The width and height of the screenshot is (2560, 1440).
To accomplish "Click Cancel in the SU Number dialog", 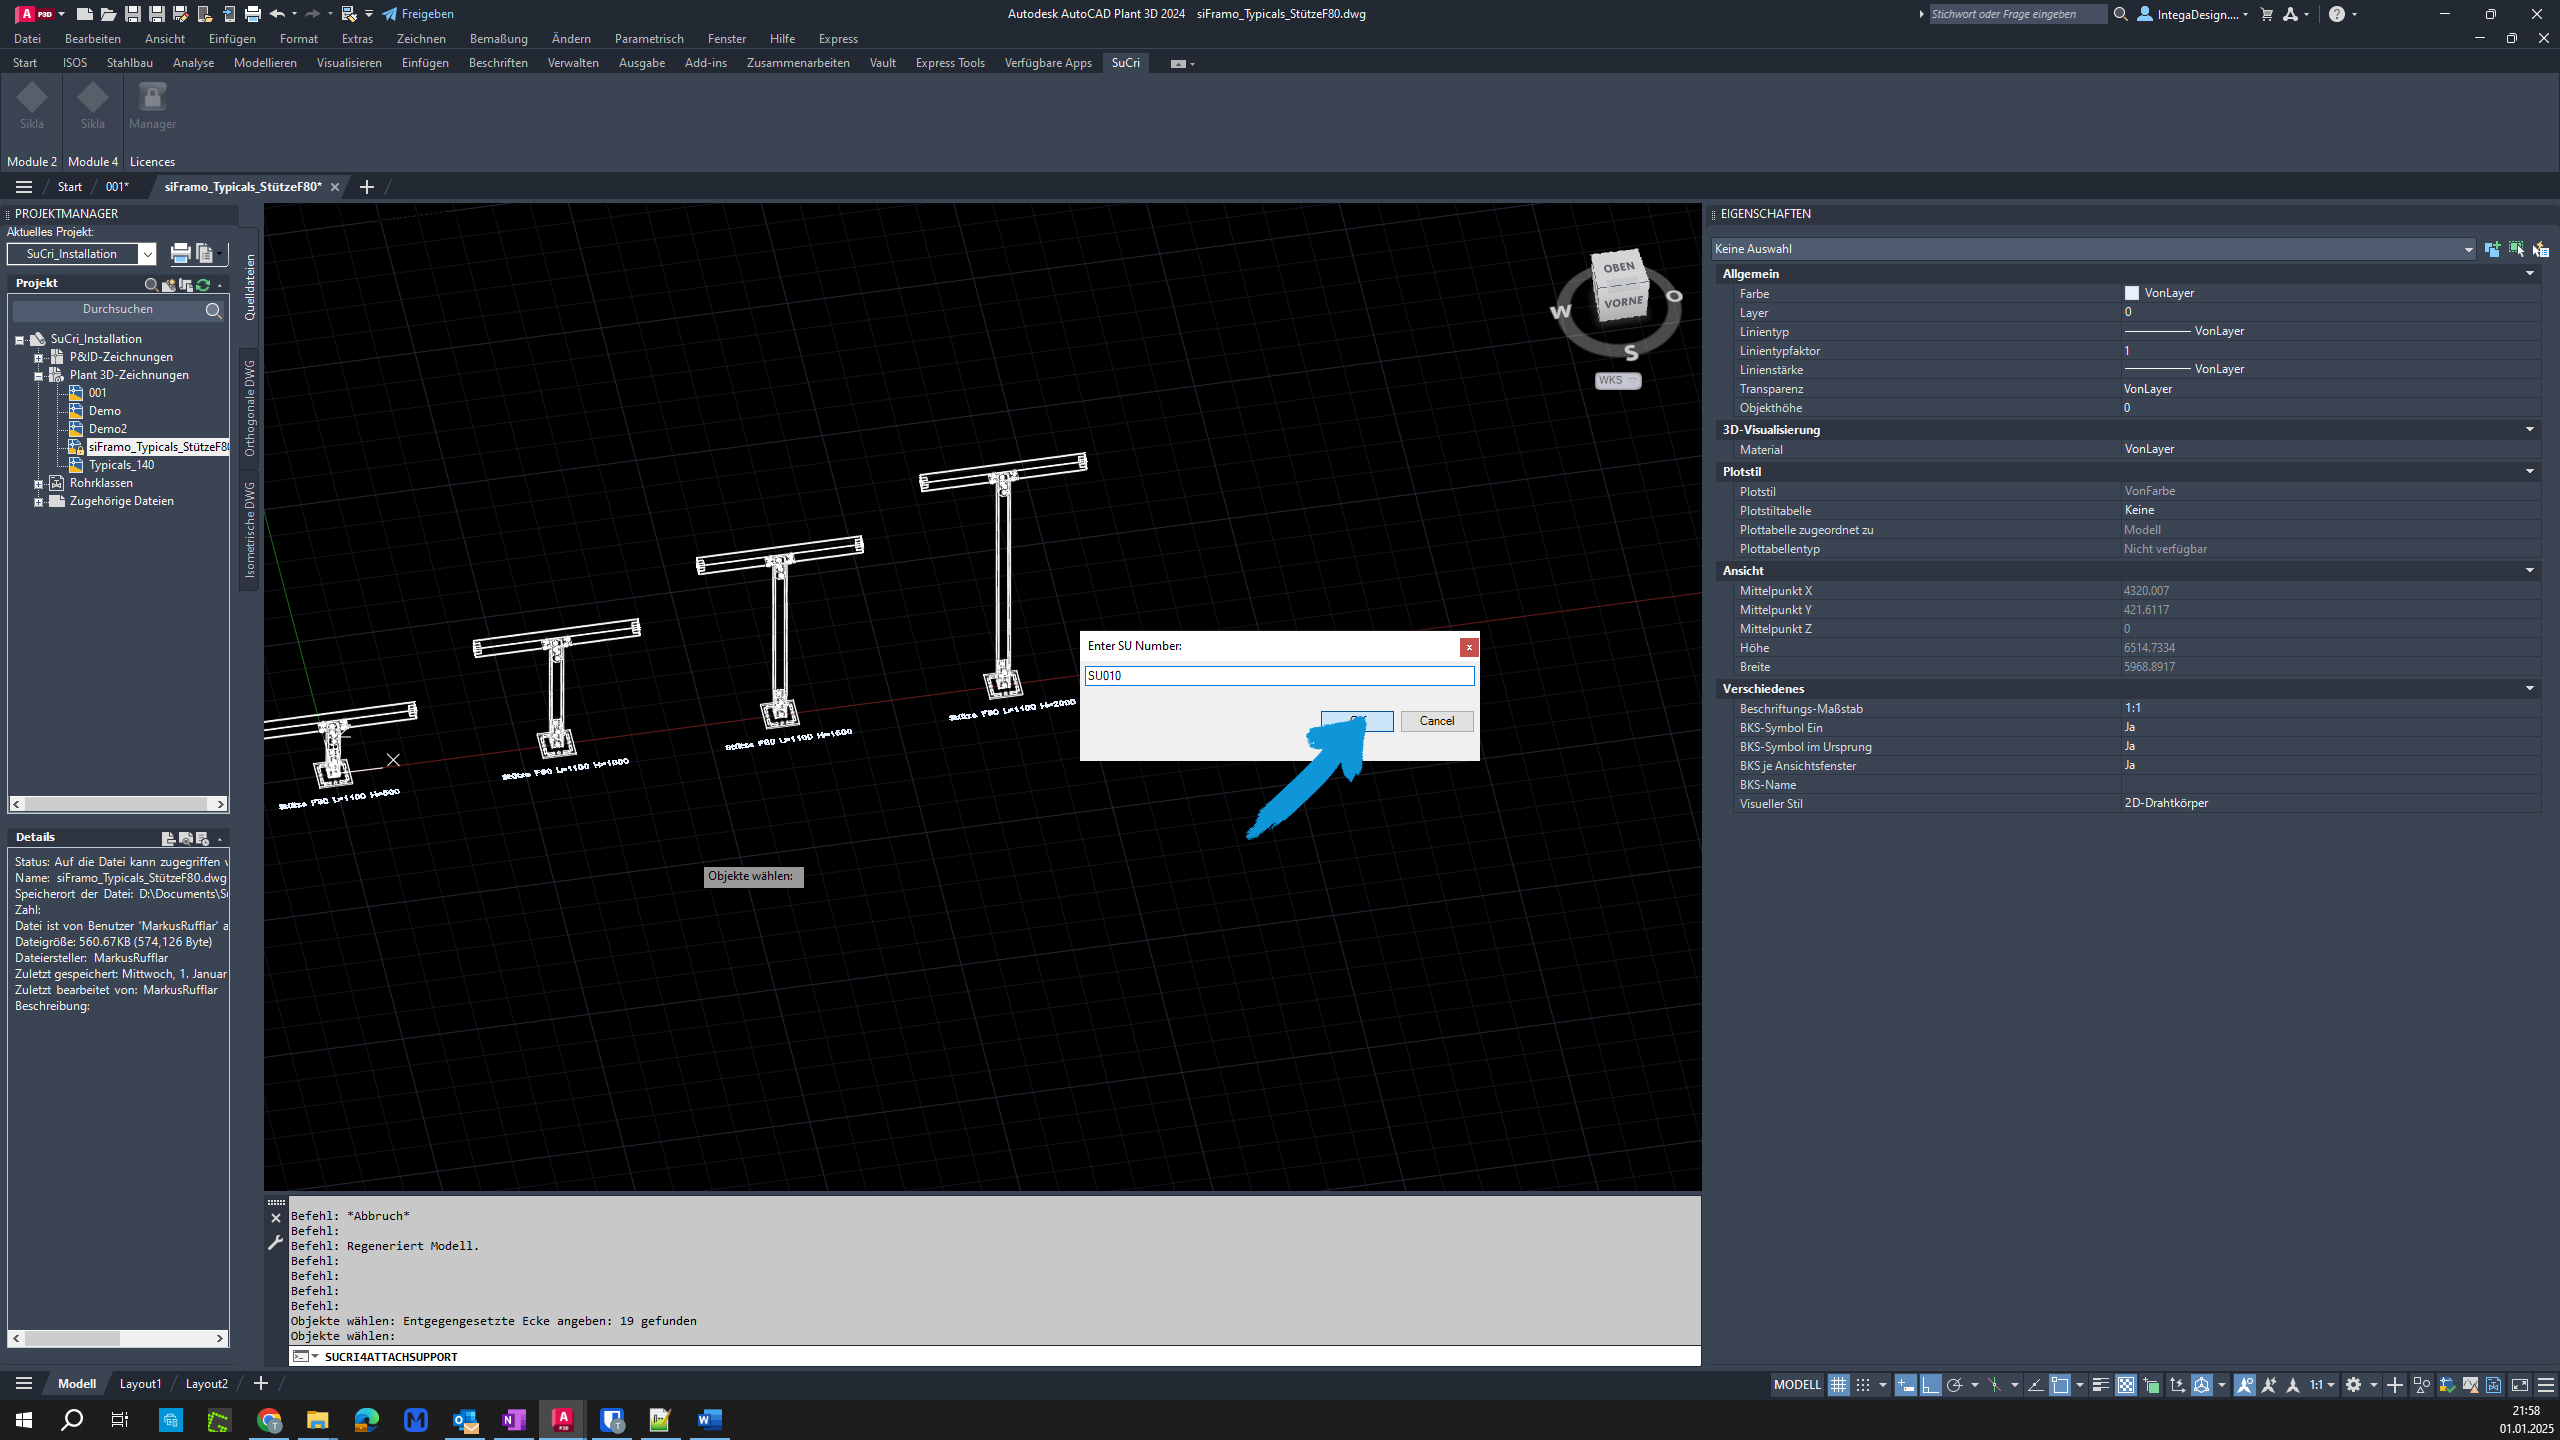I will pos(1437,721).
